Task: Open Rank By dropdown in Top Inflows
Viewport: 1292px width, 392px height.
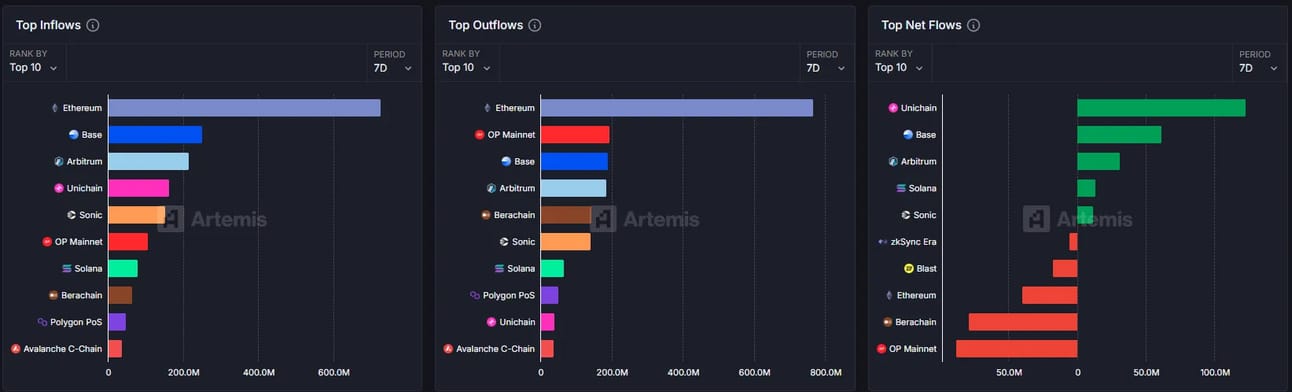Action: [33, 68]
